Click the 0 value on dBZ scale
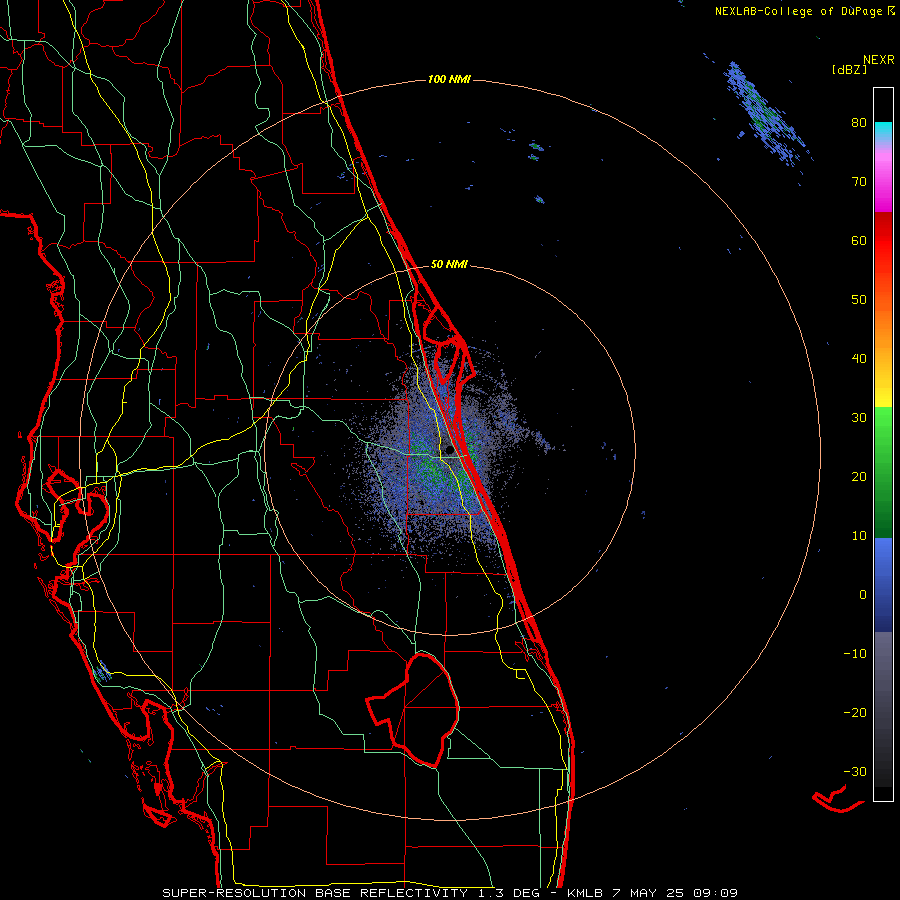This screenshot has width=900, height=900. coord(863,595)
